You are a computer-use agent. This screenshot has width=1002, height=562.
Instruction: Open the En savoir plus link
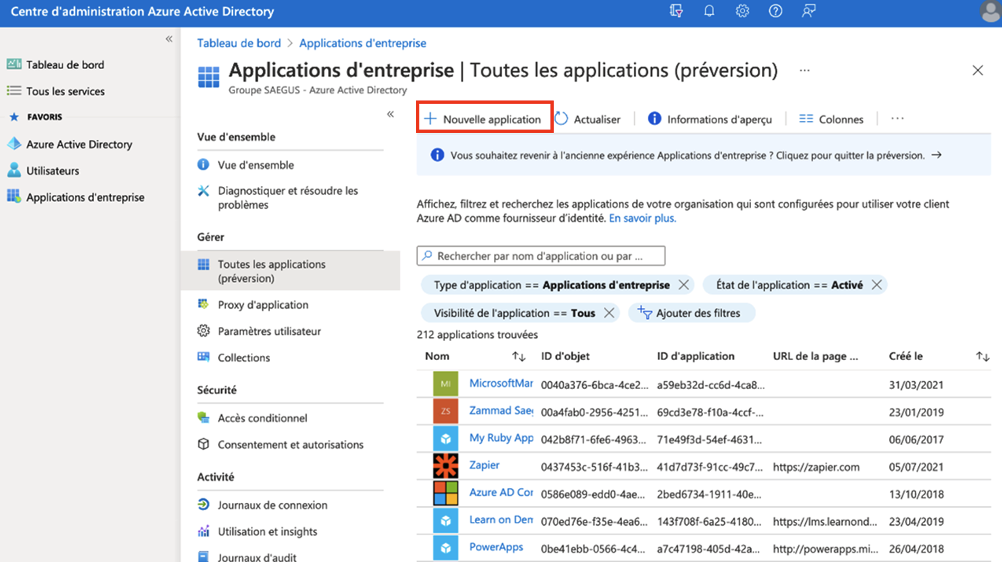[x=642, y=218]
